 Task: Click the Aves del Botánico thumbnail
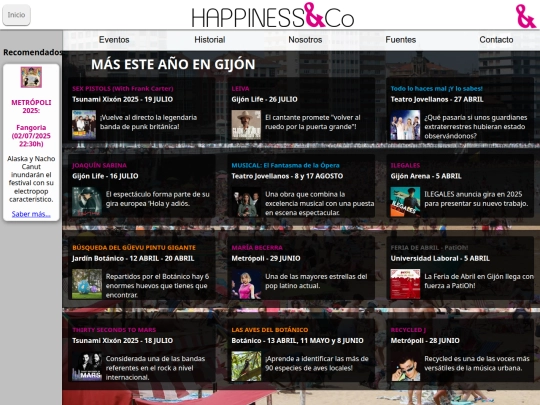pos(246,366)
